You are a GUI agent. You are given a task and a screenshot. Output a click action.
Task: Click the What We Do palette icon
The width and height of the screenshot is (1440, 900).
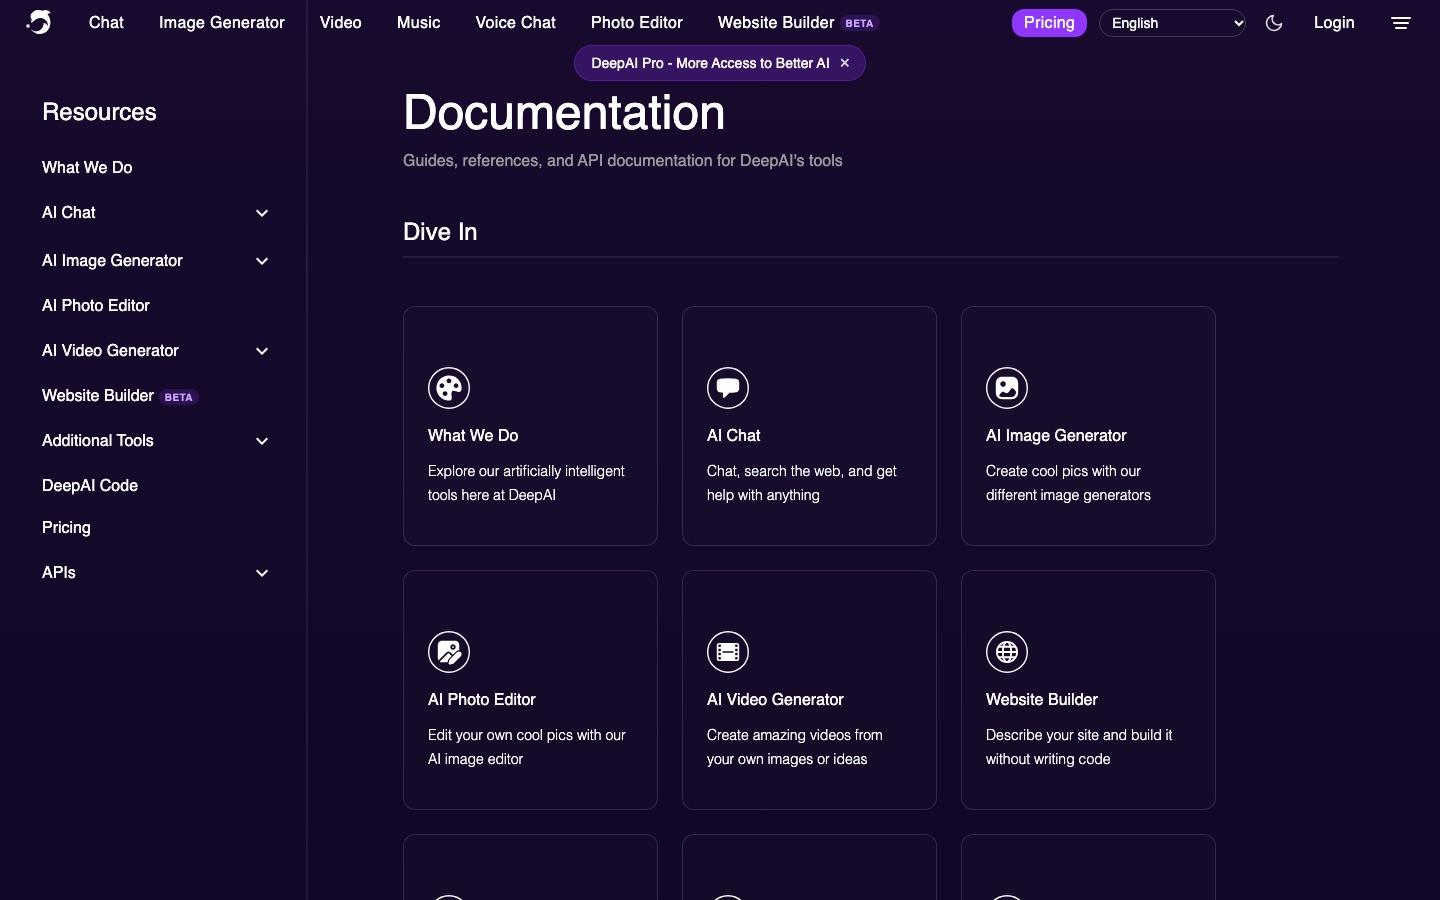click(x=449, y=388)
